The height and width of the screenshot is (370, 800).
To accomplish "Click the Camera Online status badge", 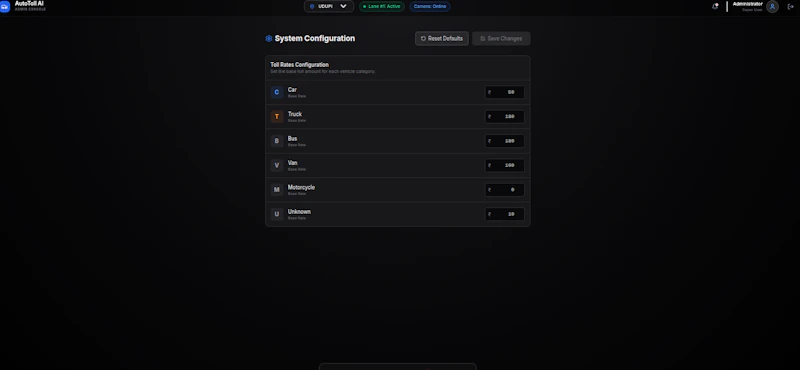I will click(x=430, y=7).
